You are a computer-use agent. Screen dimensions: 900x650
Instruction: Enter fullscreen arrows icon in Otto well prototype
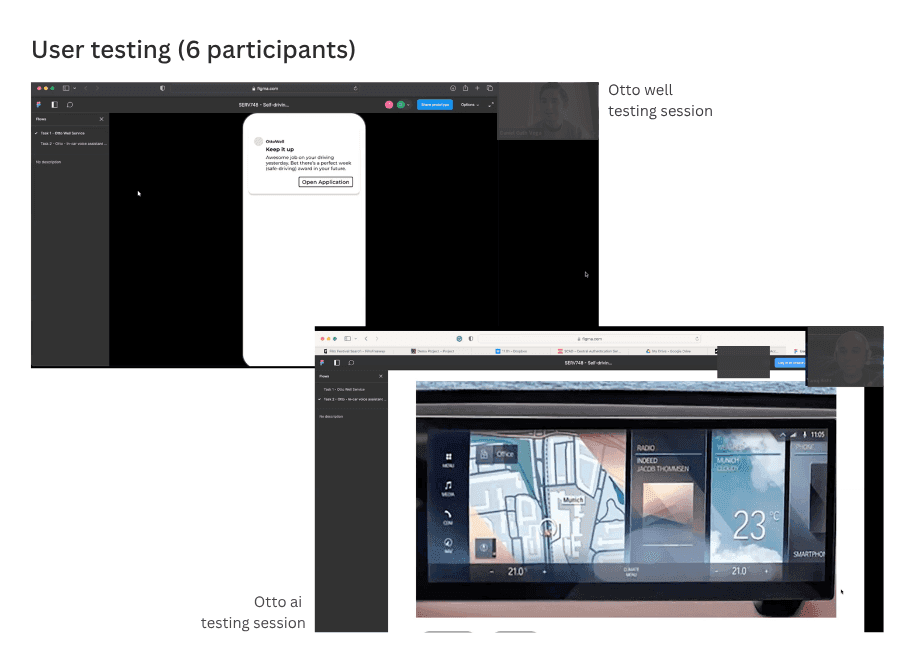tap(491, 105)
